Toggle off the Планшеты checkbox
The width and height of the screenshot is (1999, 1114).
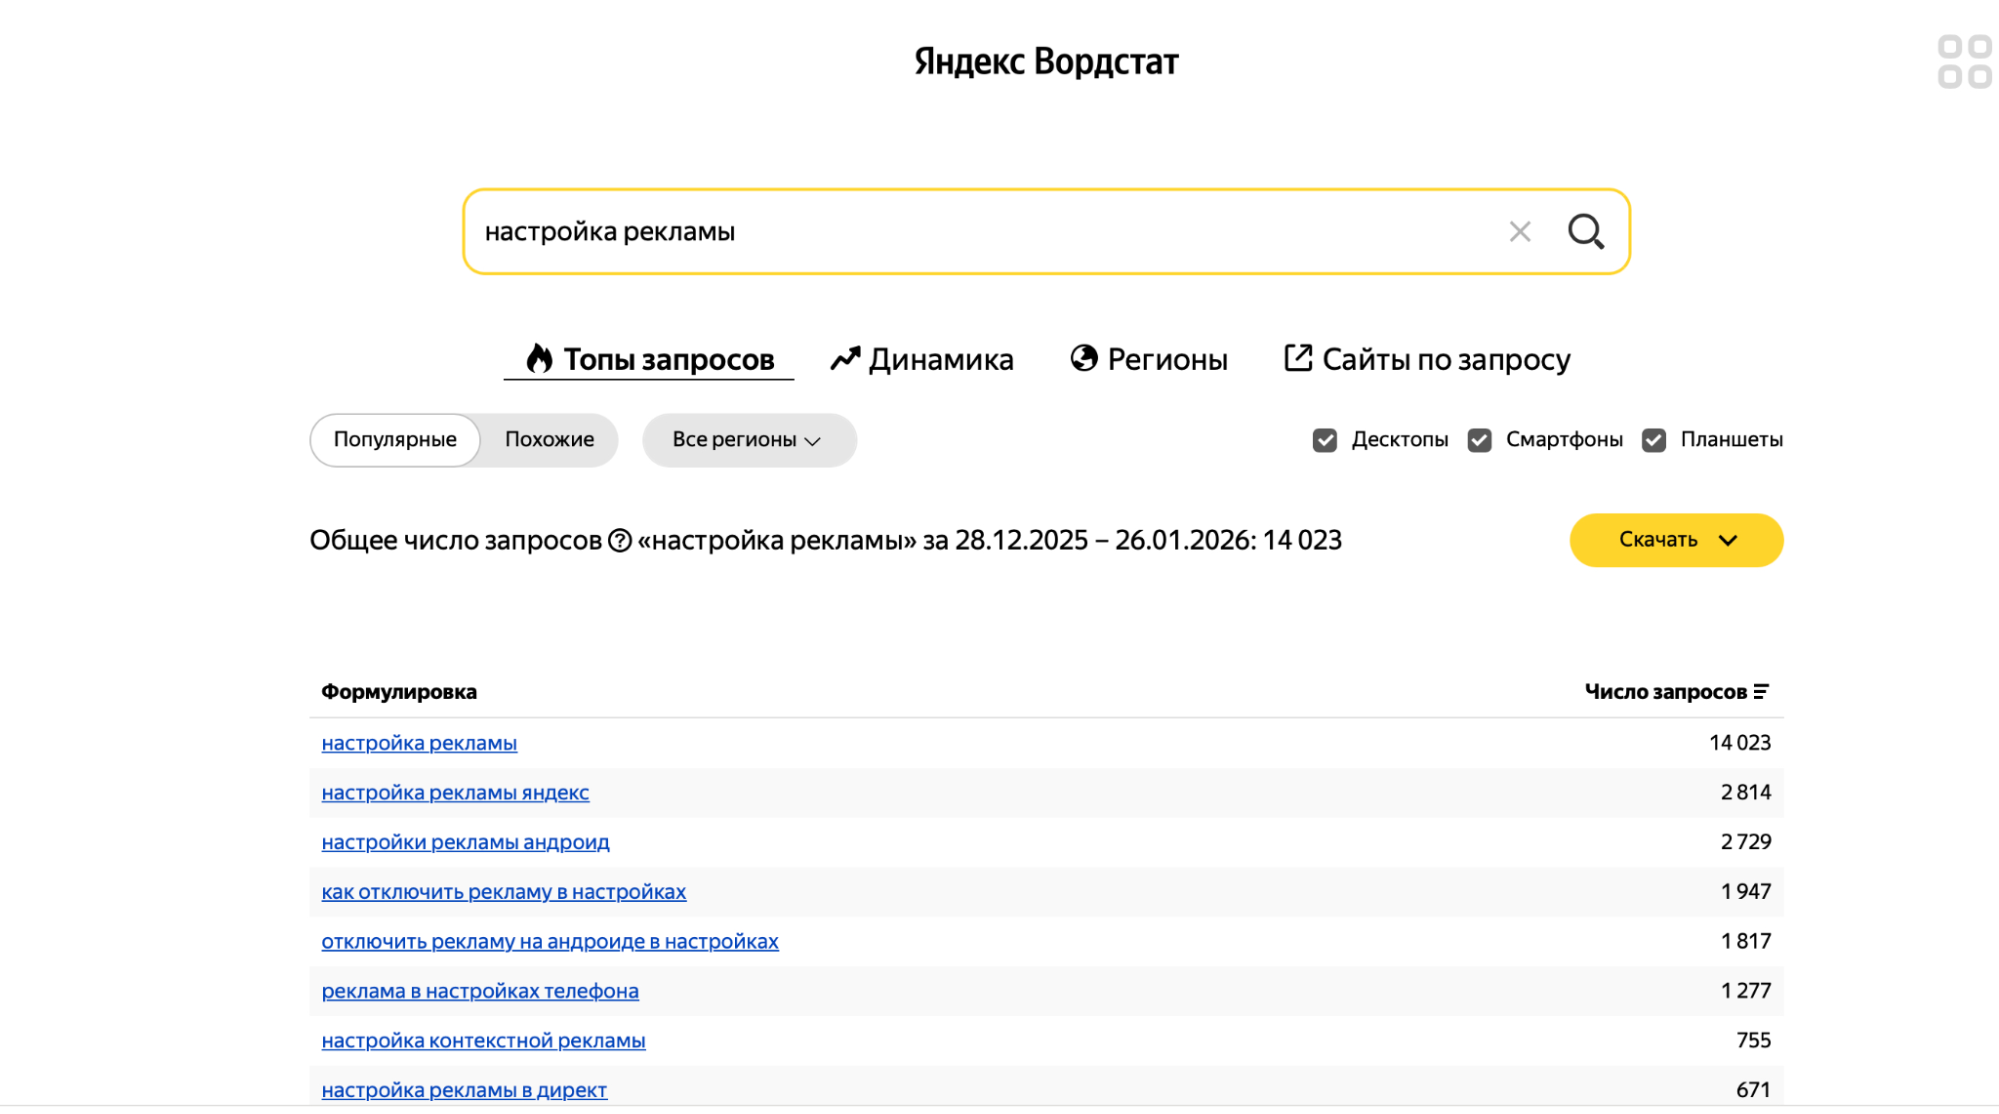(x=1652, y=439)
